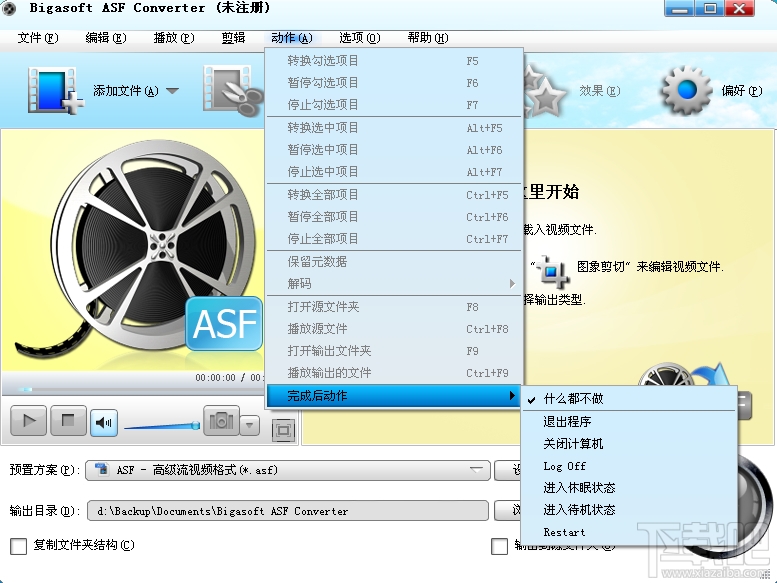Screen dimensions: 777x583
Task: Take snapshot with camera icon
Action: pyautogui.click(x=221, y=422)
